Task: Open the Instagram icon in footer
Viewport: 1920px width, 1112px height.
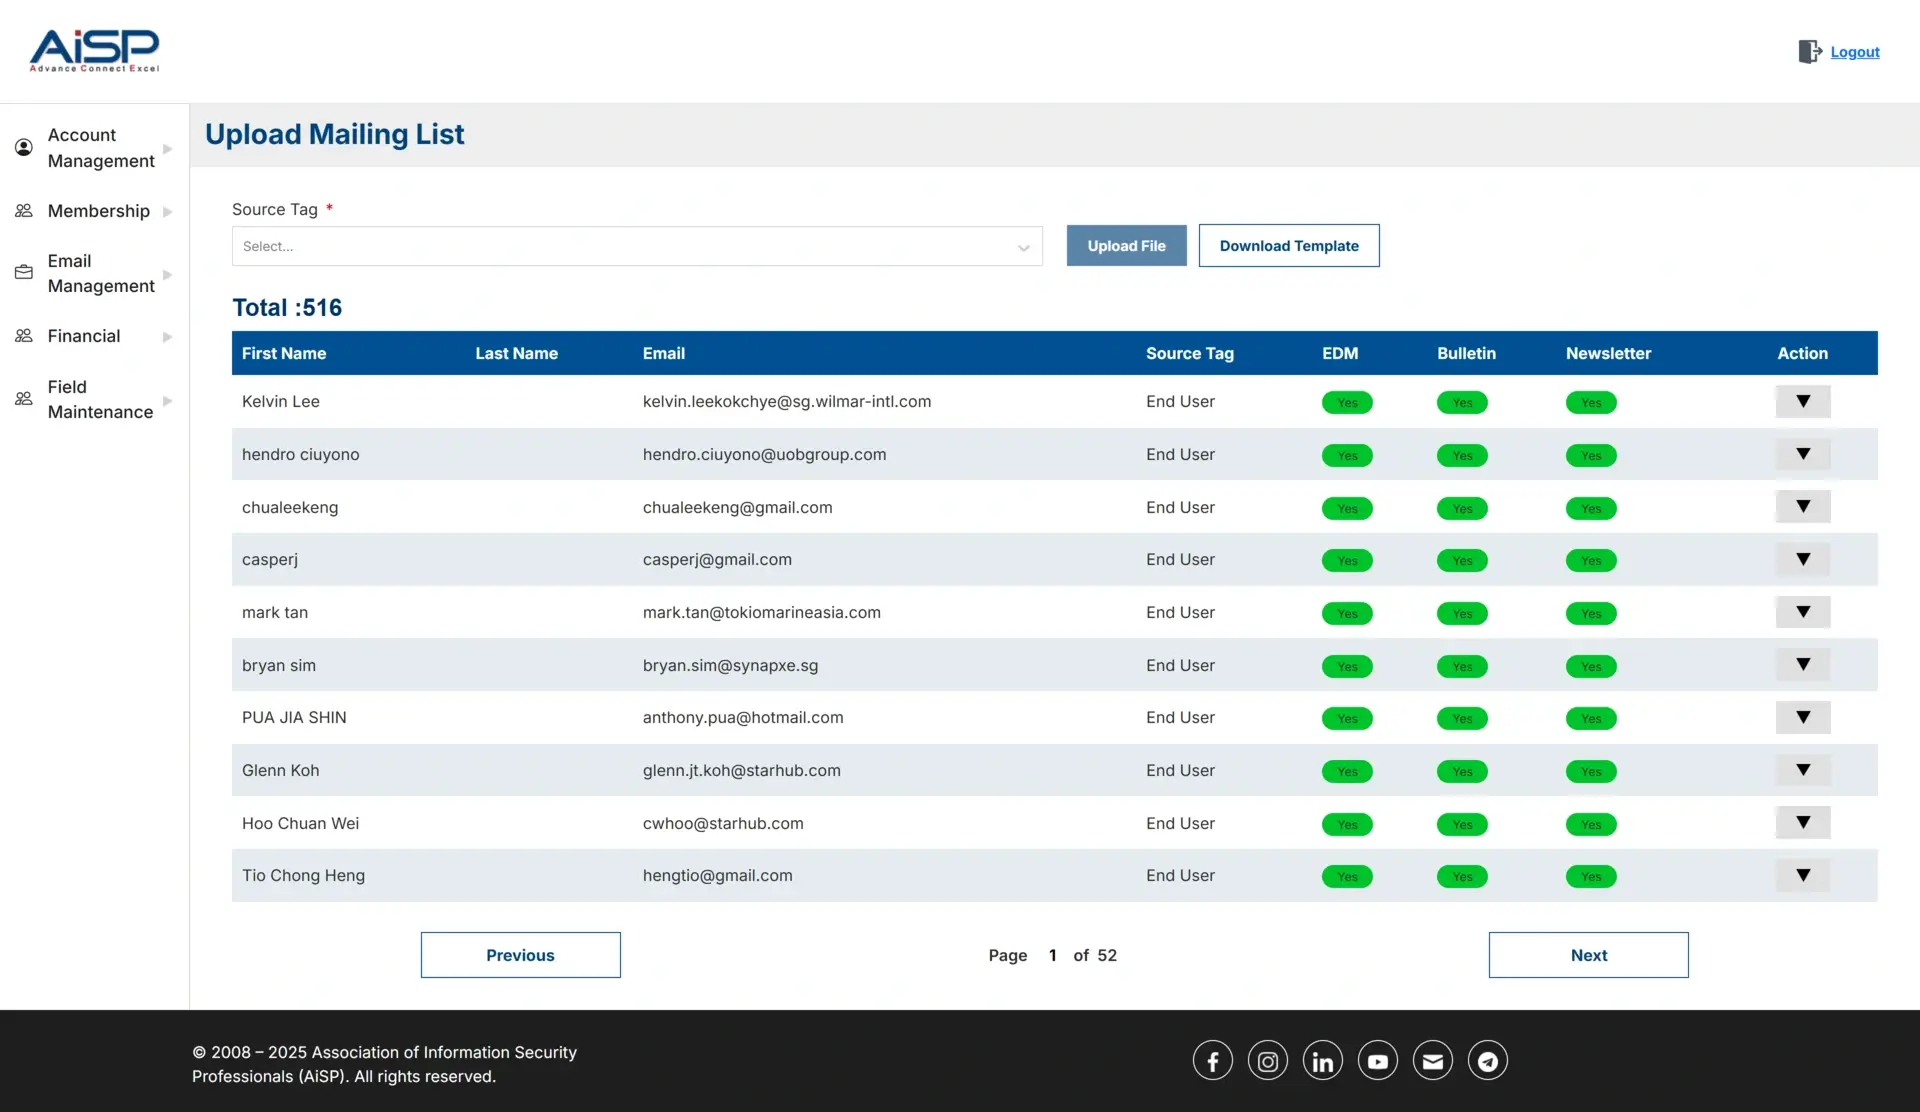Action: pos(1267,1061)
